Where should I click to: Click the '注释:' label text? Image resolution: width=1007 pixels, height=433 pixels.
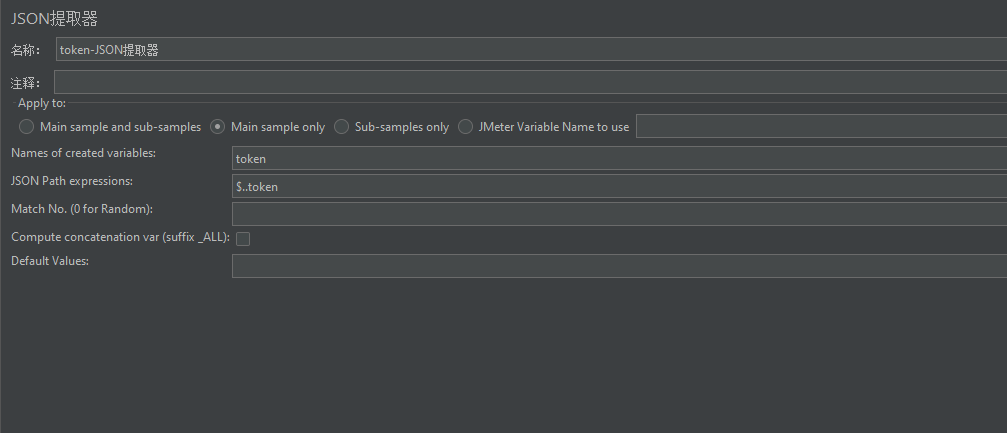point(25,83)
